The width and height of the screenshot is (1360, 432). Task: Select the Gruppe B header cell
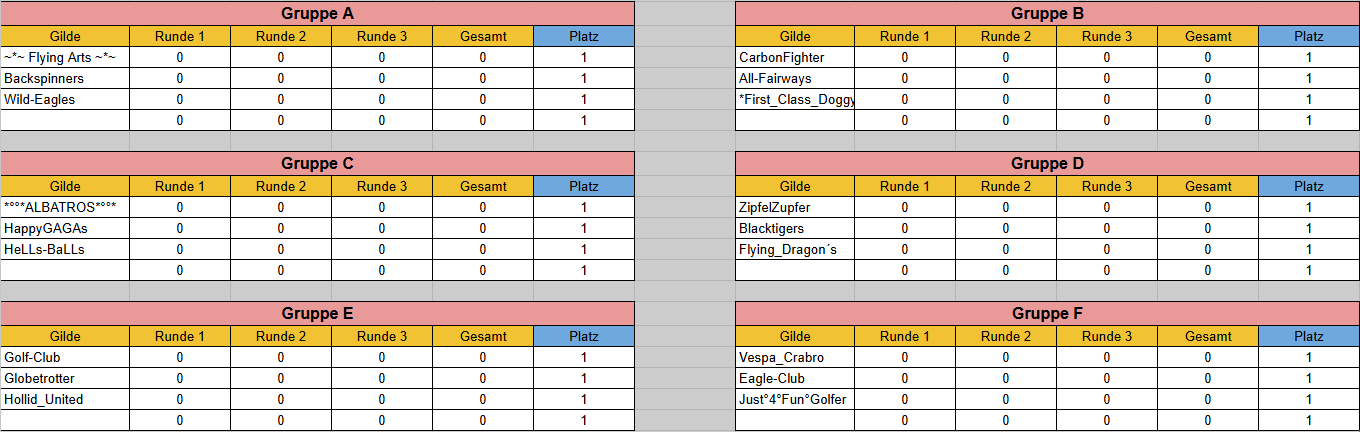pyautogui.click(x=1047, y=14)
